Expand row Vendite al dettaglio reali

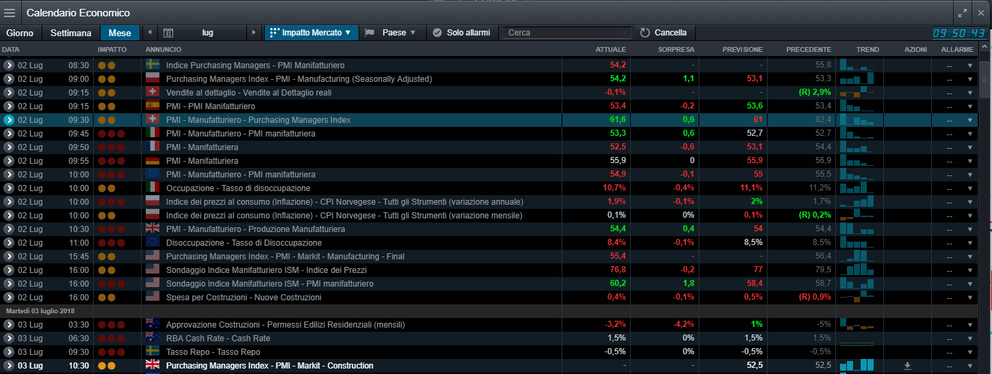click(x=9, y=92)
